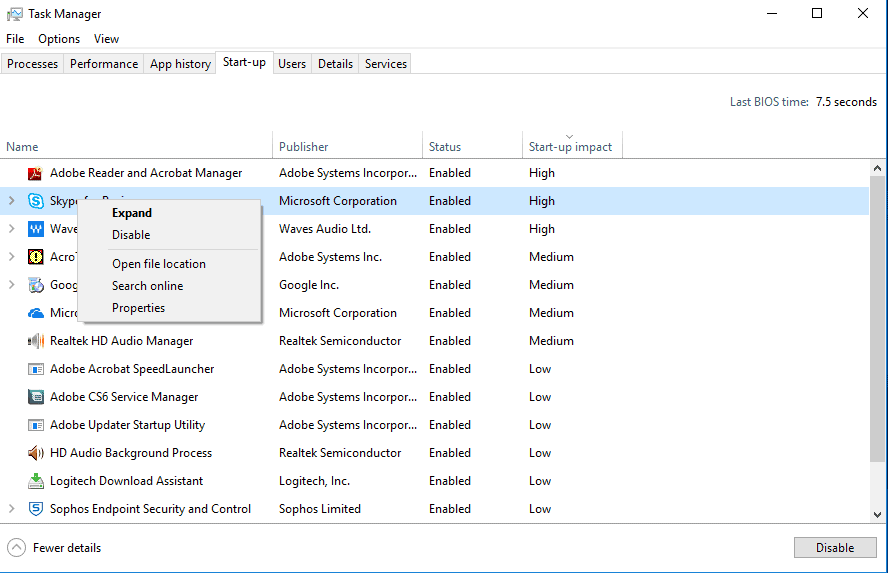
Task: Click the Disable button at bottom right
Action: [x=835, y=548]
